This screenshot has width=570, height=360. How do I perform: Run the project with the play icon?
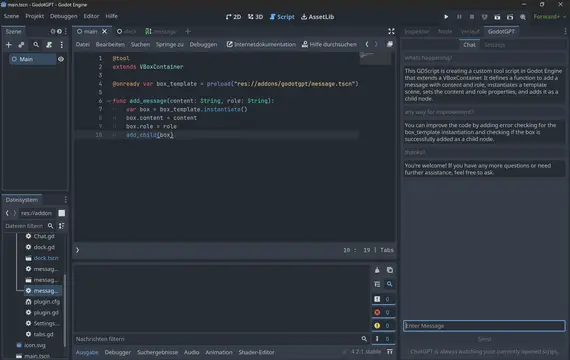[446, 17]
